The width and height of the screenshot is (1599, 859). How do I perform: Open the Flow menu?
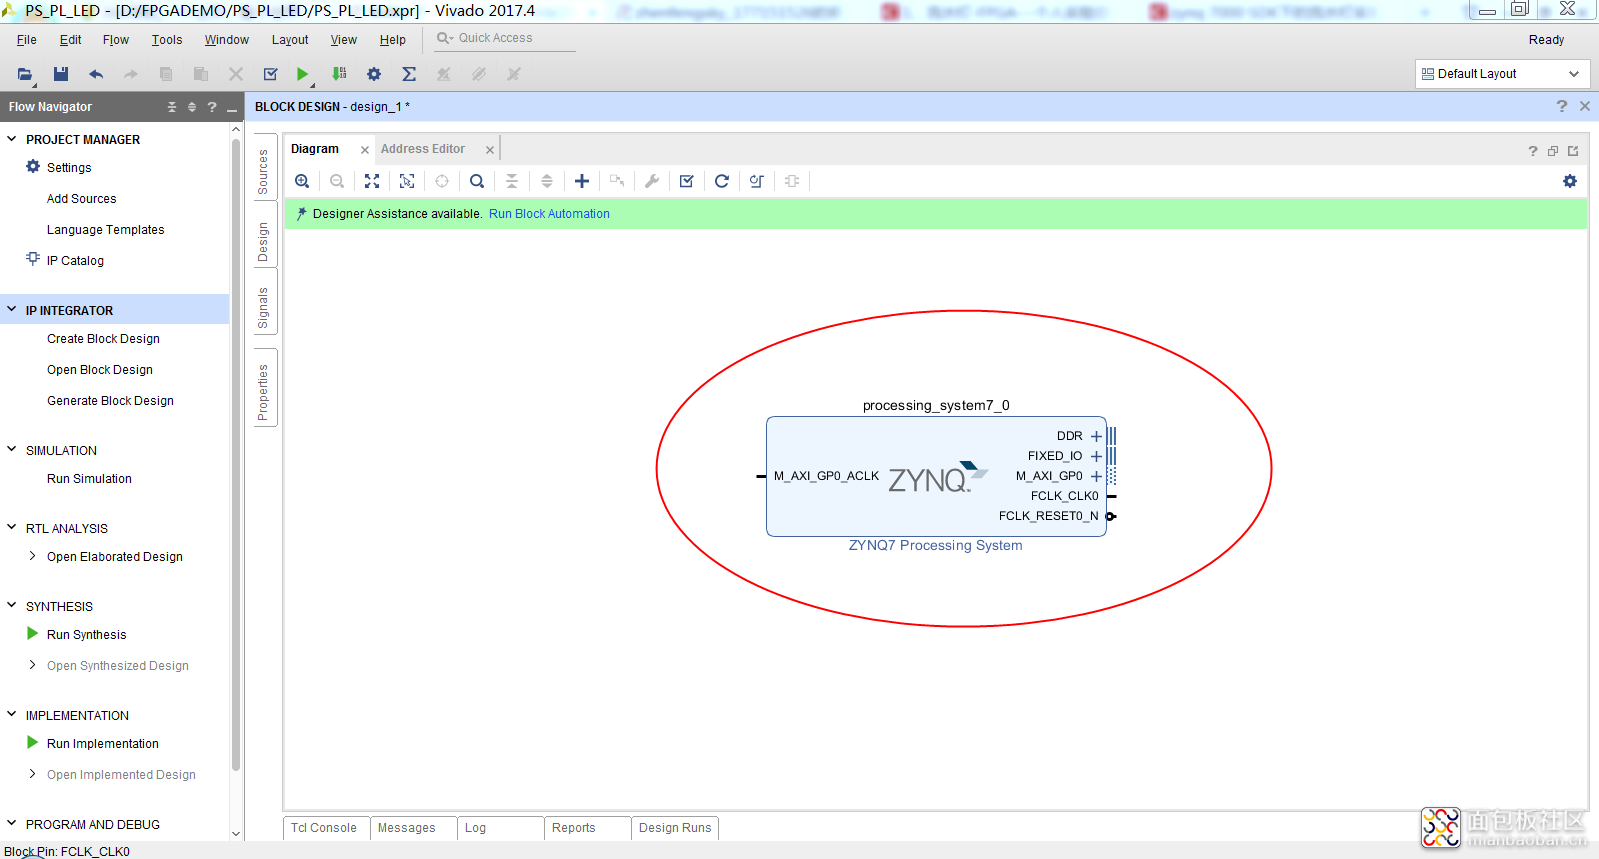click(116, 40)
